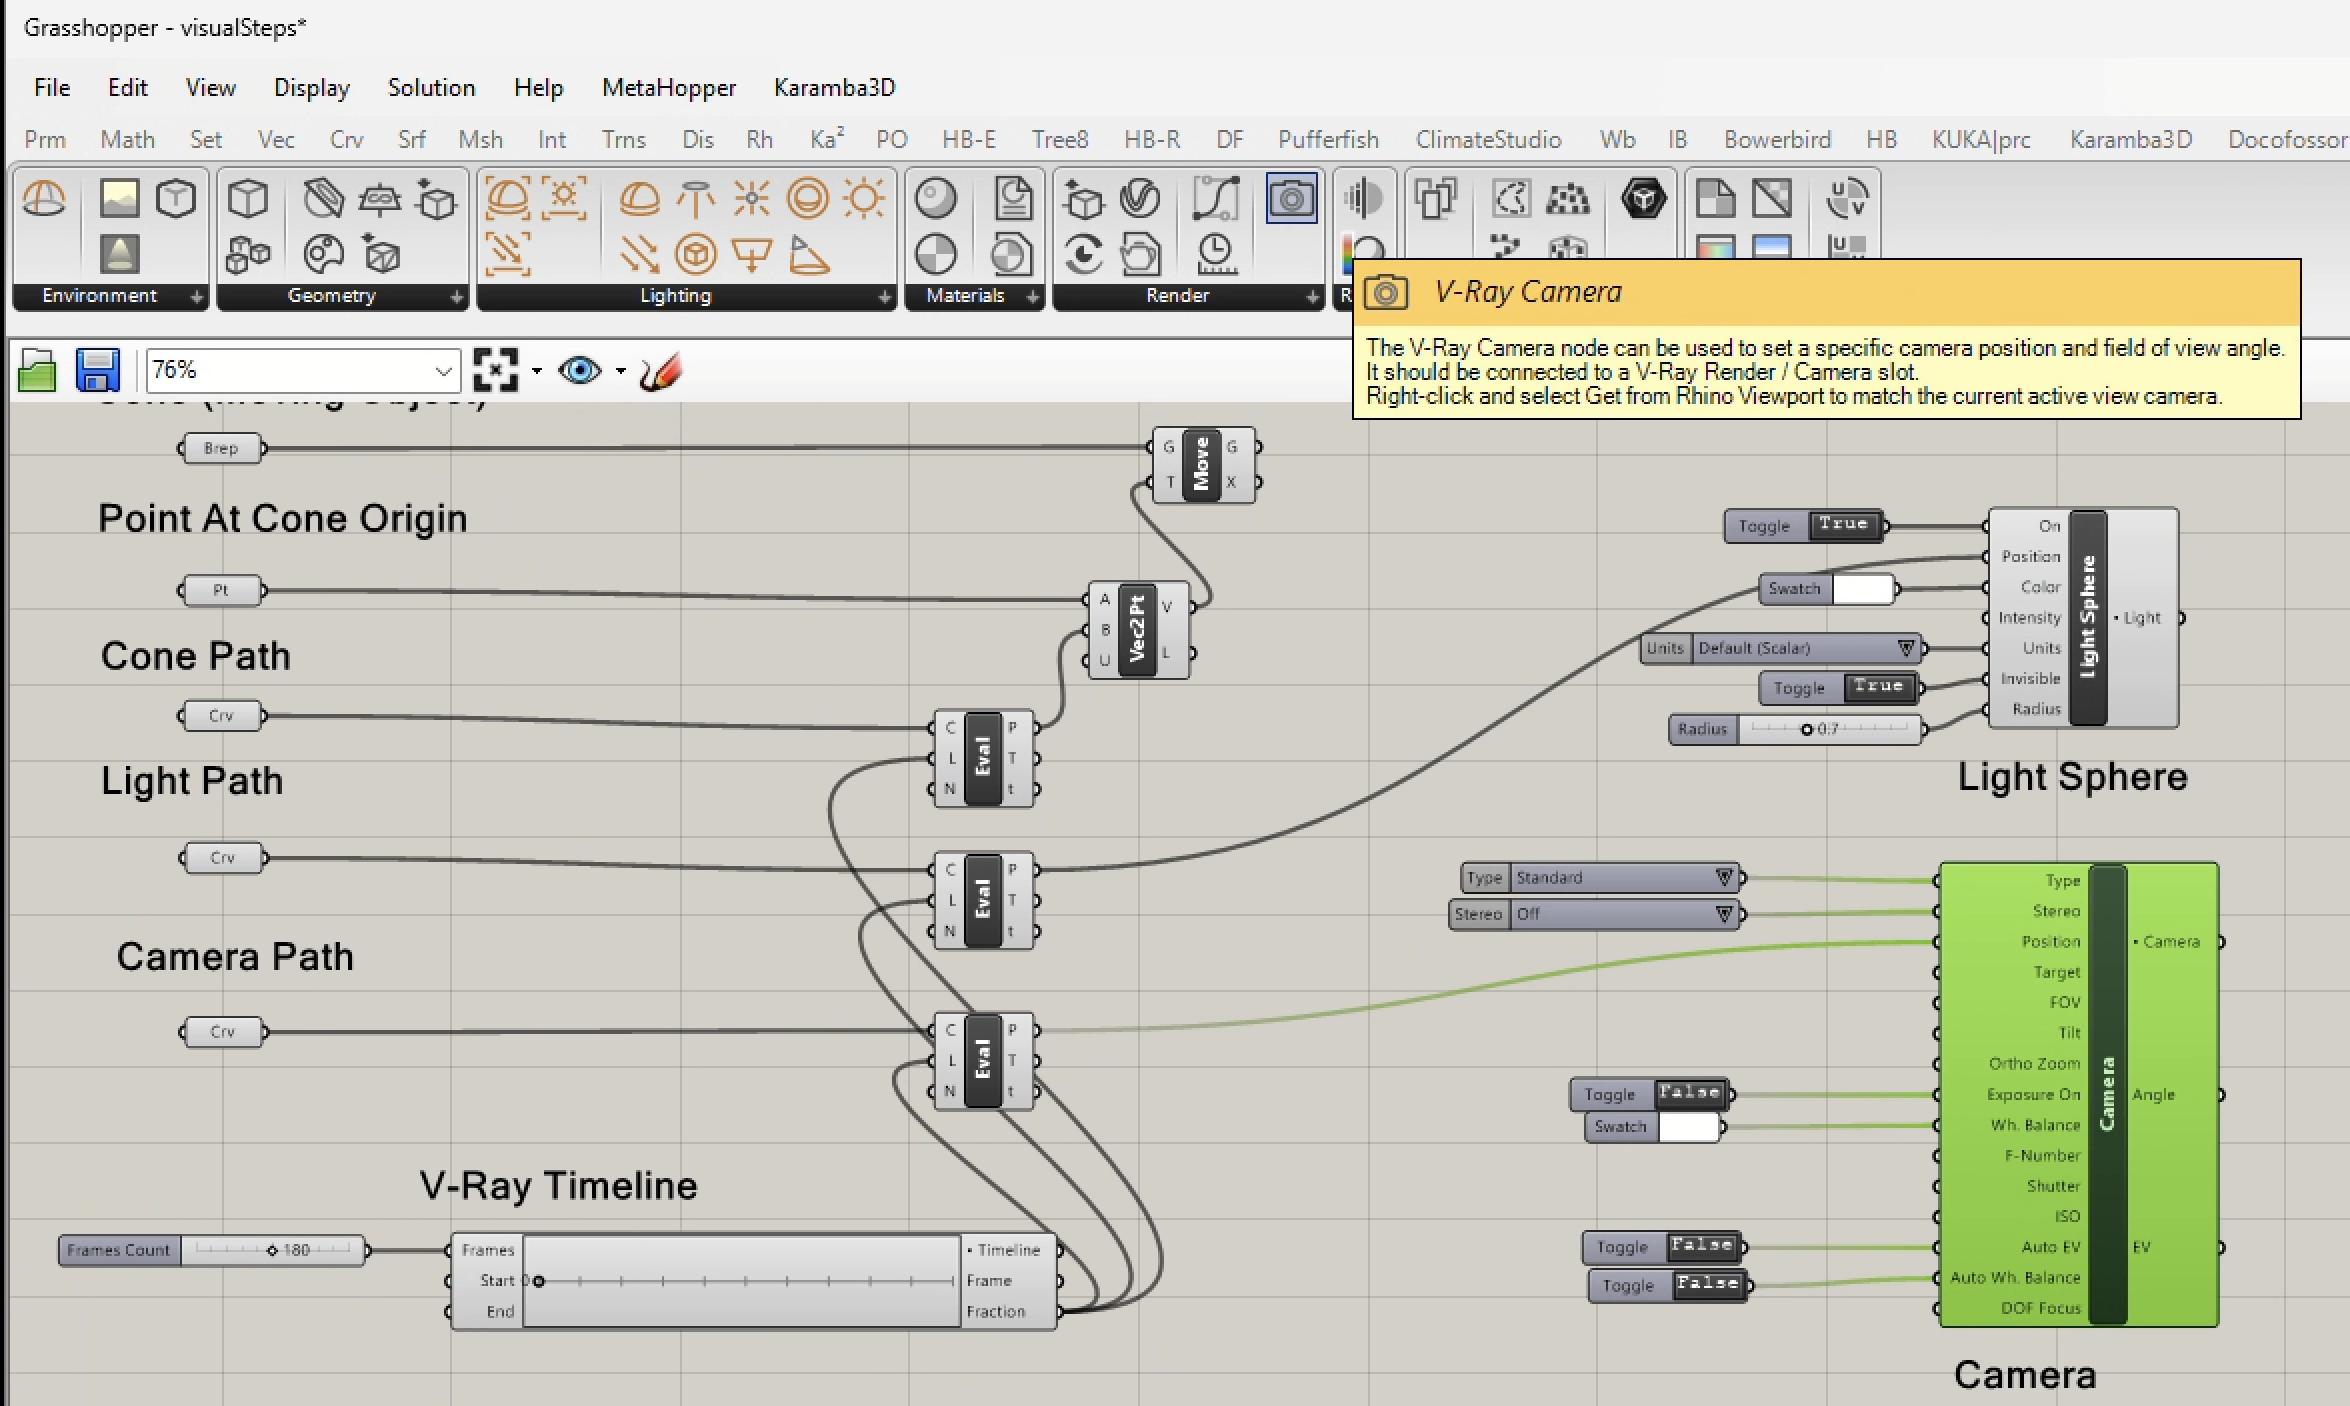Toggle the Invisible True toggle of Light Sphere

pyautogui.click(x=1880, y=687)
